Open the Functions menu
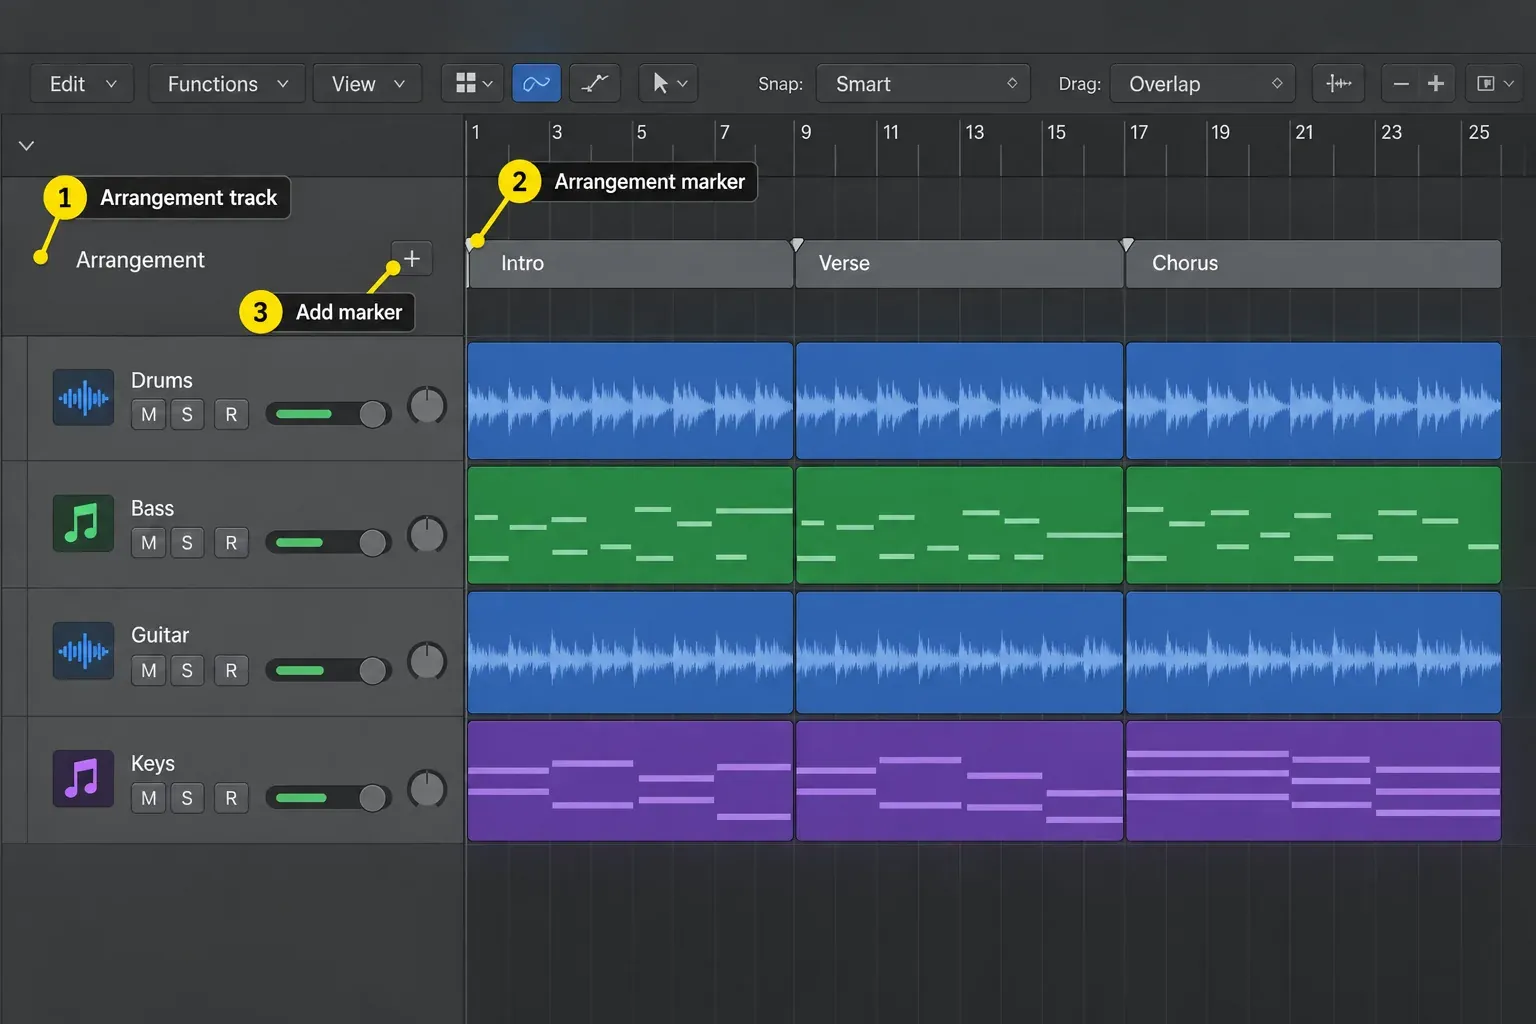 (227, 84)
